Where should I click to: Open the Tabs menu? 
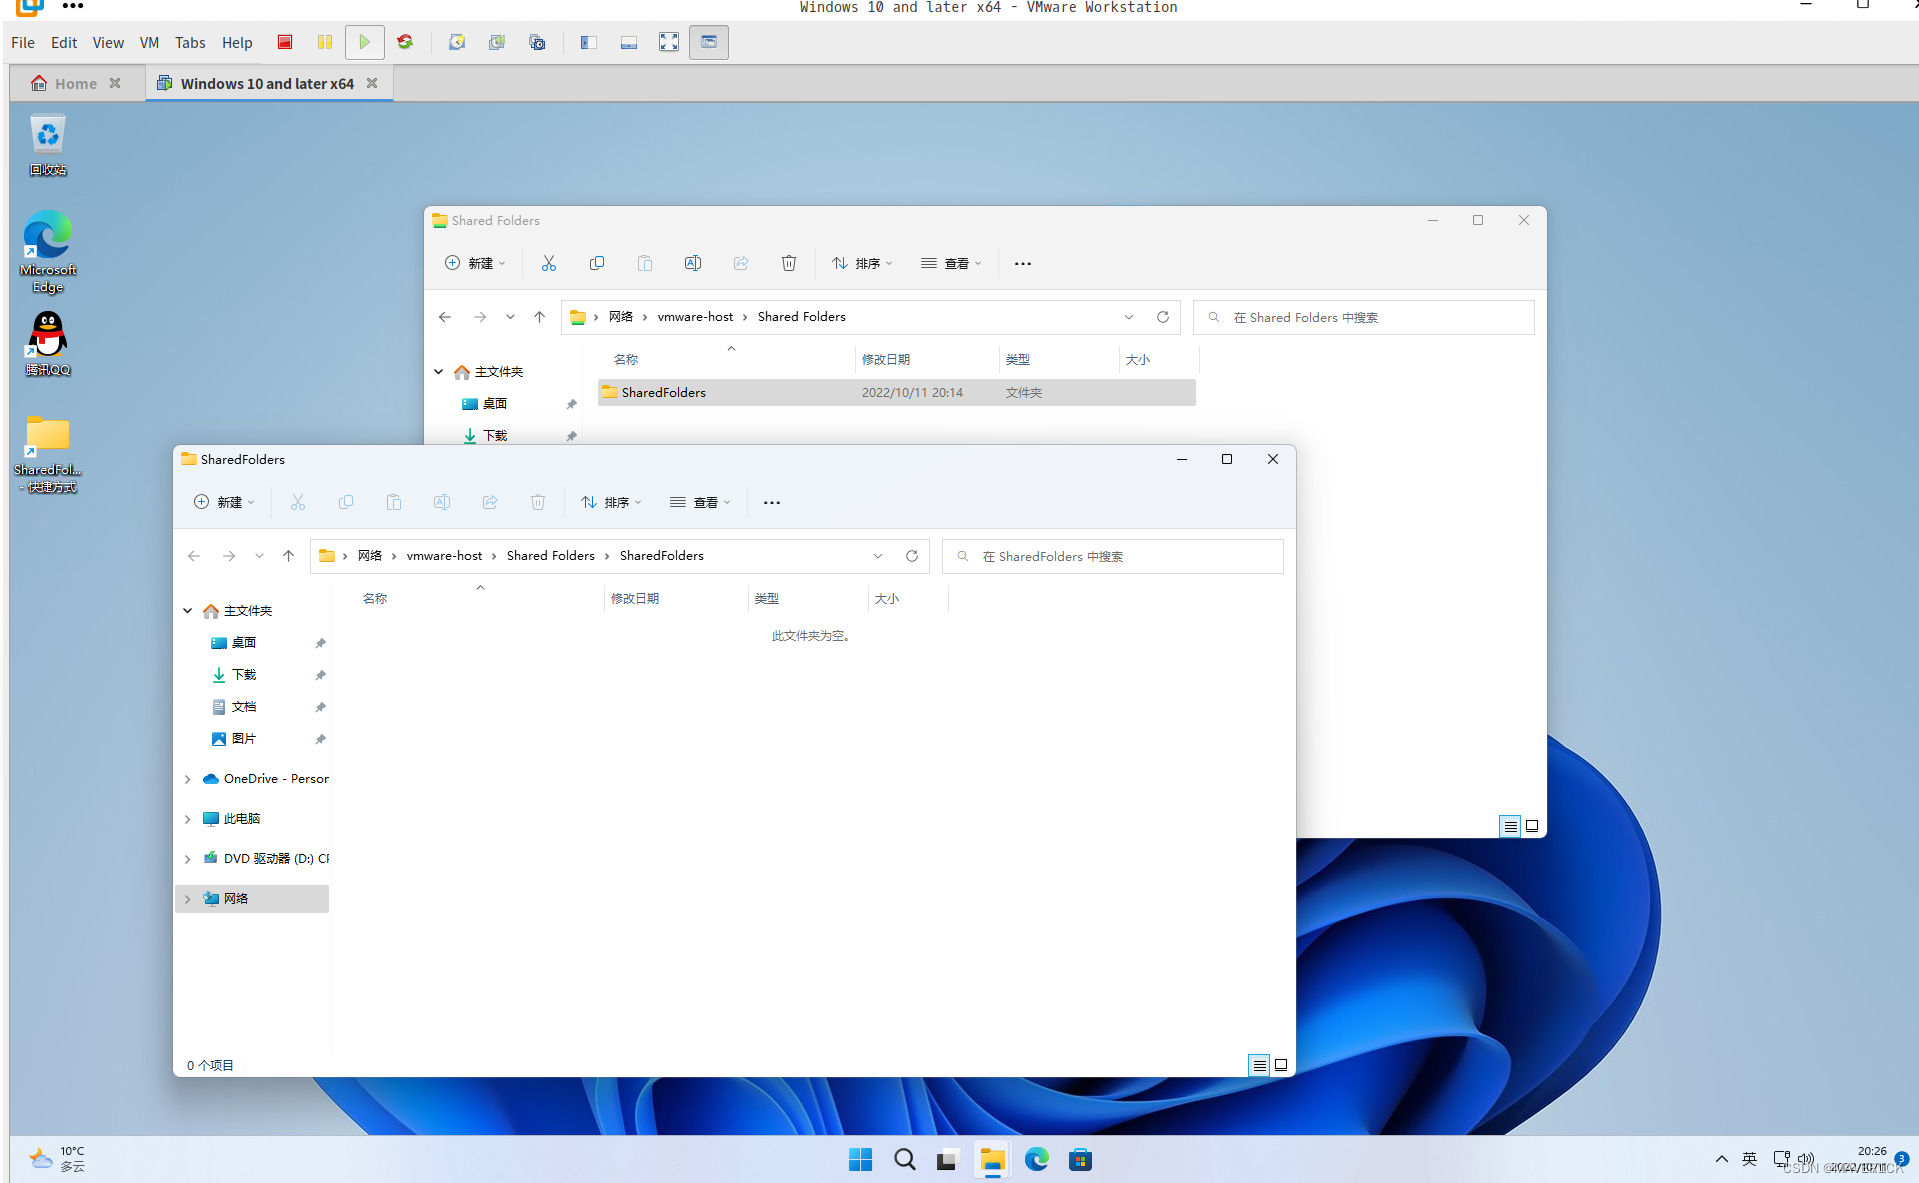[190, 42]
